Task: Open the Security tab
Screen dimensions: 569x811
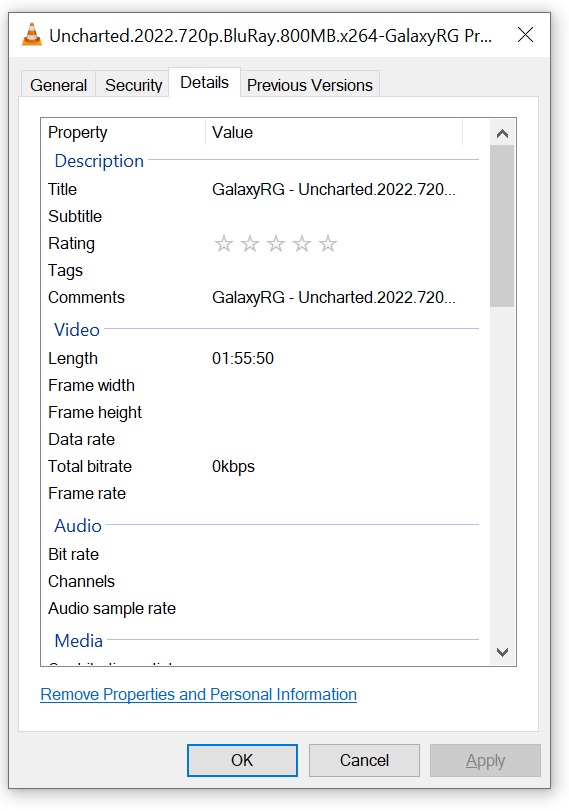Action: point(133,85)
